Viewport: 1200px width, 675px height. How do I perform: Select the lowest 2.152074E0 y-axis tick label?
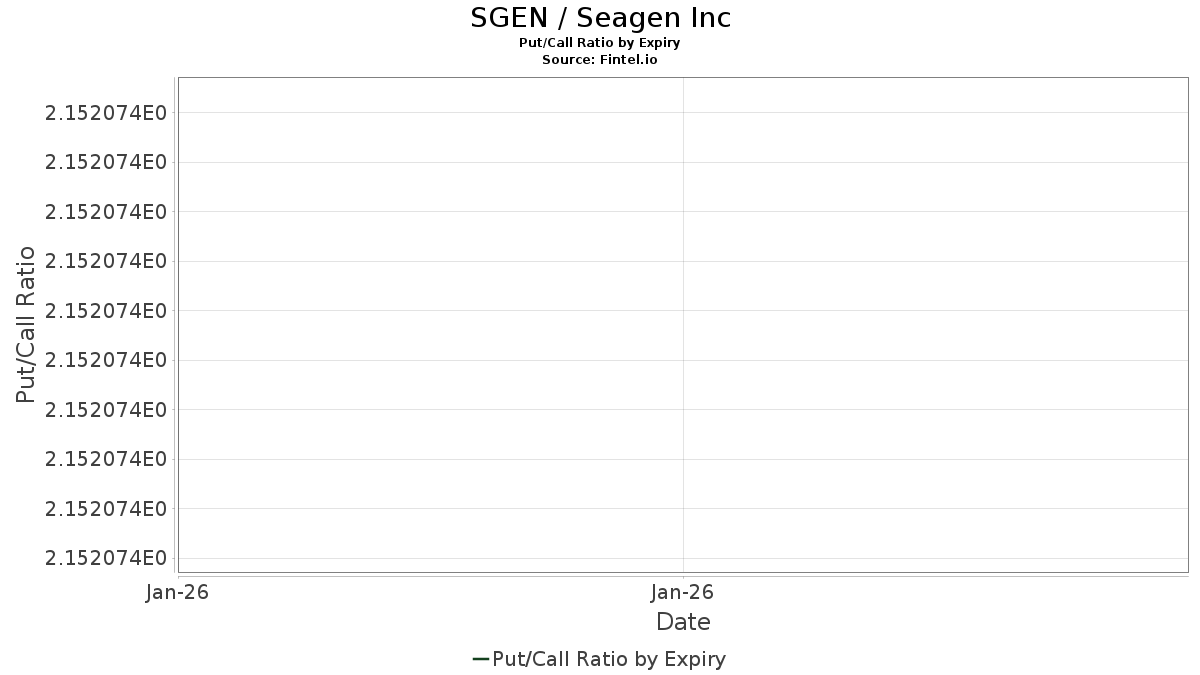105,558
